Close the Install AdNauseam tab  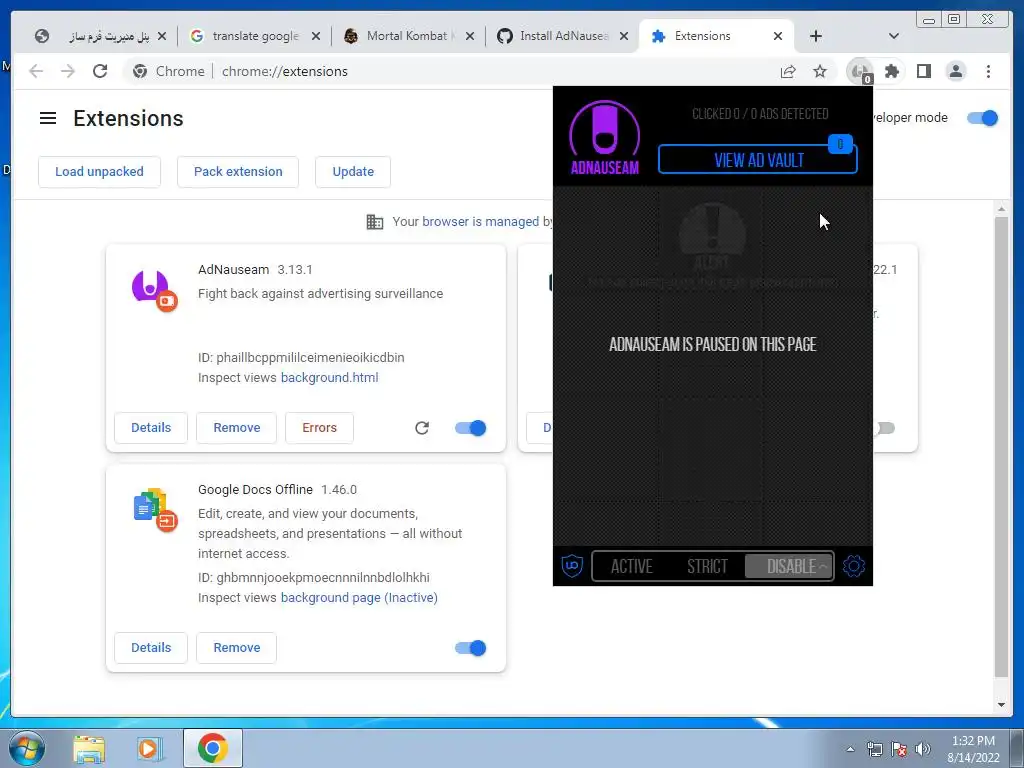624,36
